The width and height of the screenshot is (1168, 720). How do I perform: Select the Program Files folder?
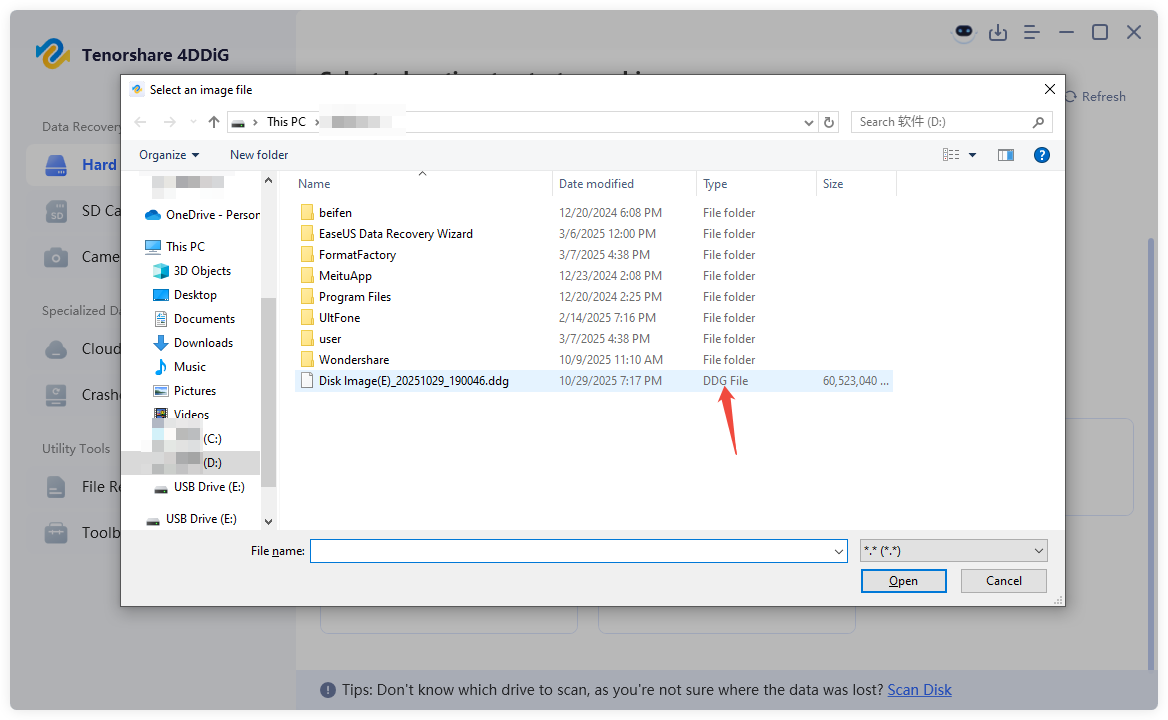pyautogui.click(x=355, y=297)
